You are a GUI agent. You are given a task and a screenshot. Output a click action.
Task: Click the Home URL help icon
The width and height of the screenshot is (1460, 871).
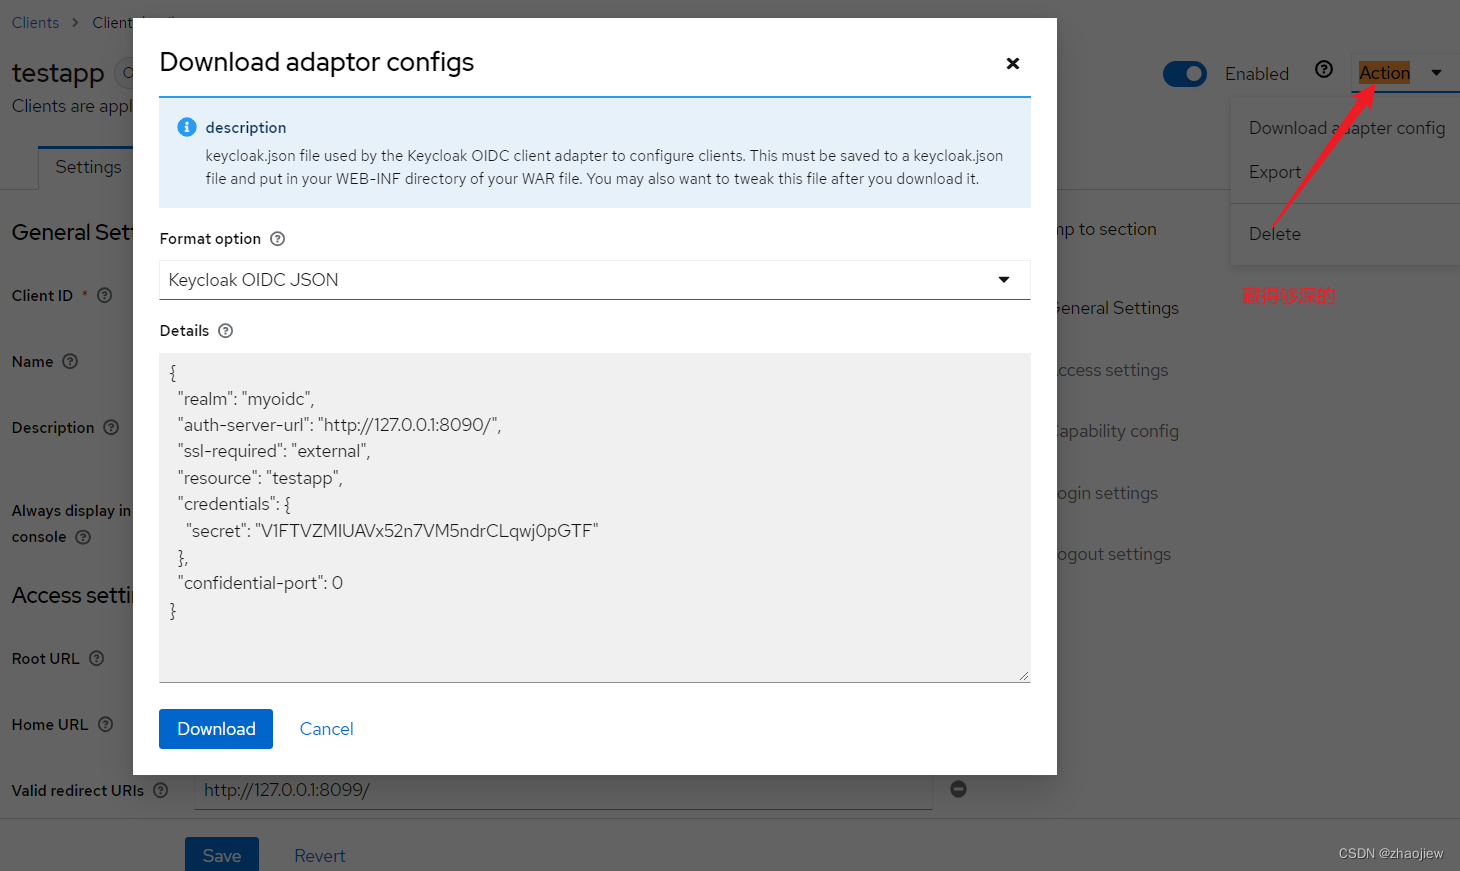pos(106,725)
